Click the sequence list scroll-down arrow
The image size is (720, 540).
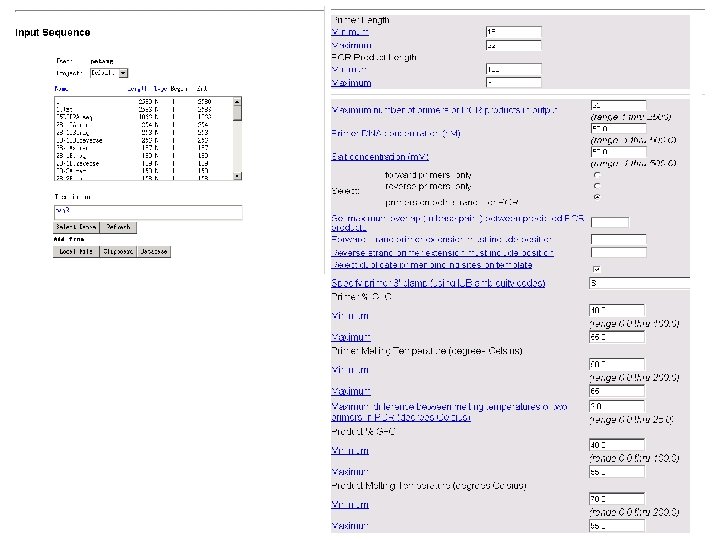[237, 176]
